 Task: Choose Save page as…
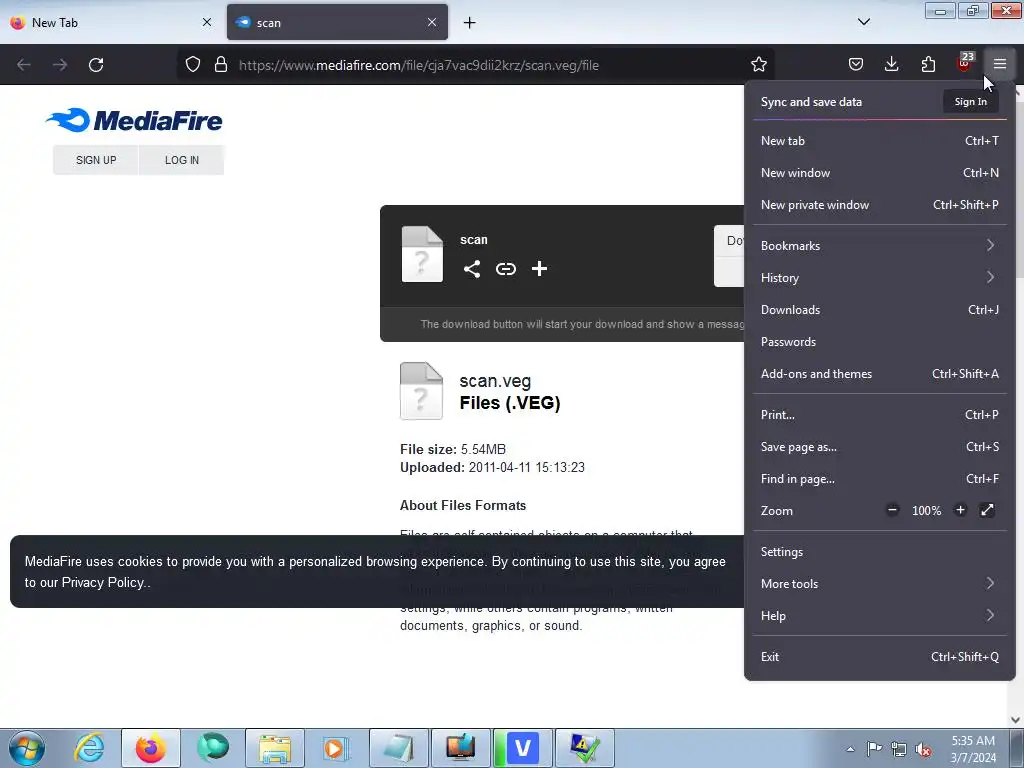[x=879, y=447]
